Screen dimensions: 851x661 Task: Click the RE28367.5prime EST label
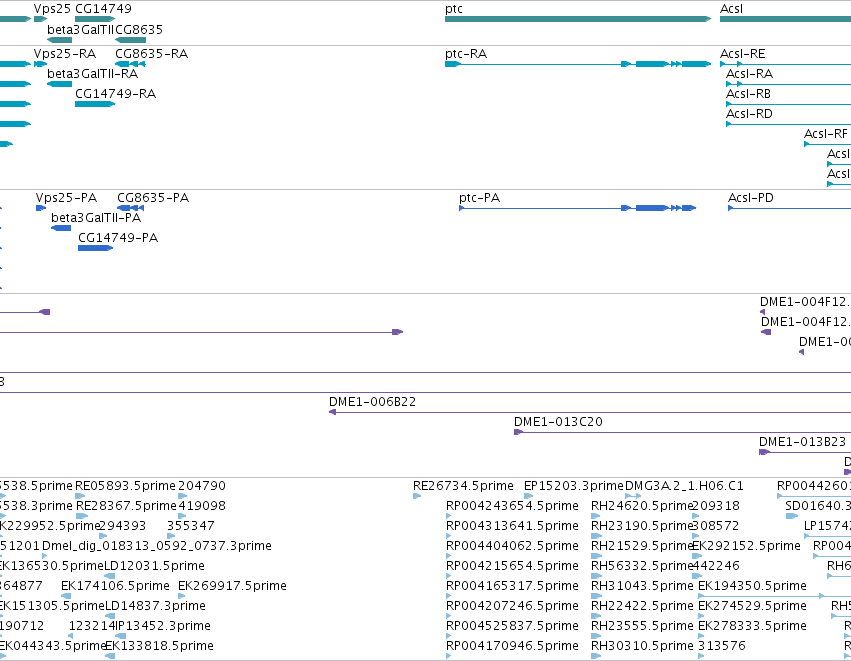point(126,506)
